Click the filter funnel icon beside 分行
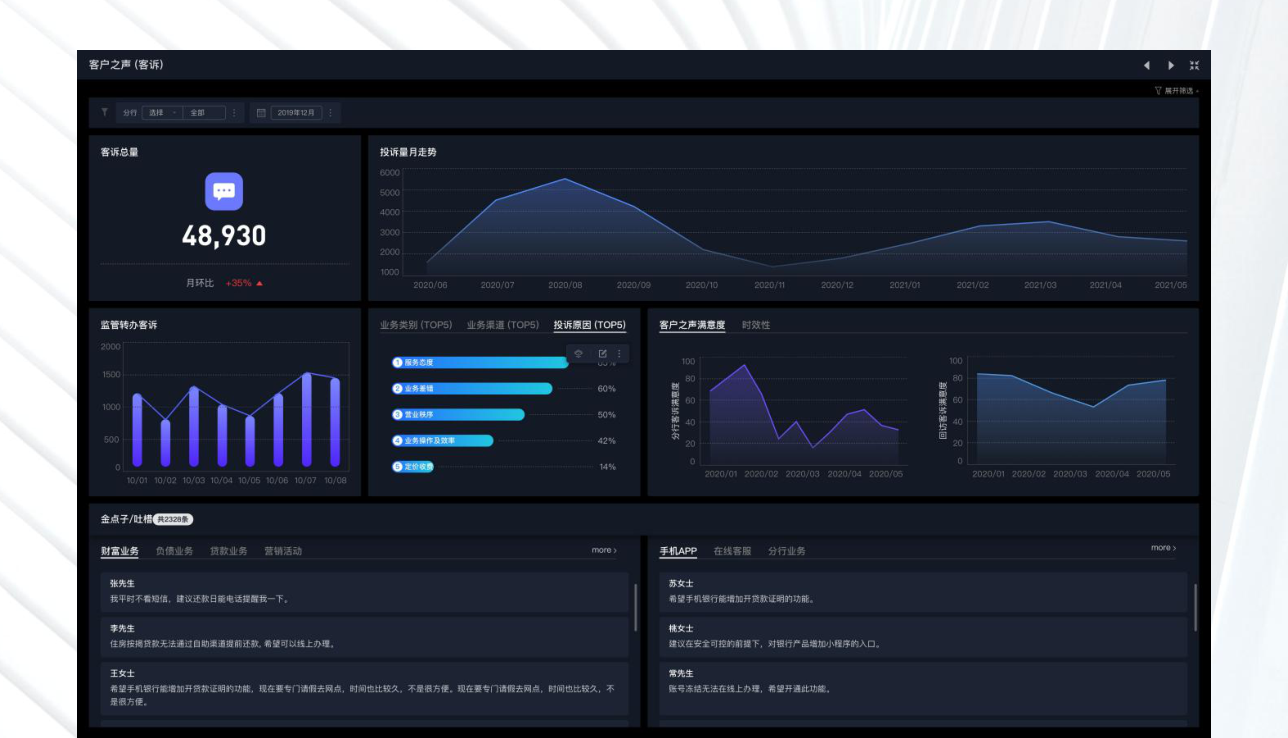Viewport: 1288px width, 738px height. point(104,112)
